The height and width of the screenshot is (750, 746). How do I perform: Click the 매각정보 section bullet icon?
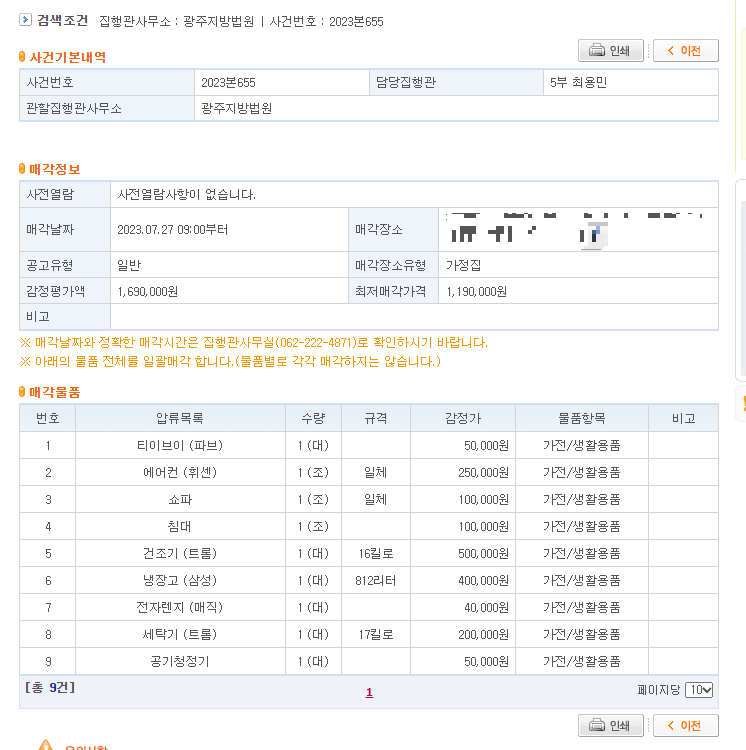point(22,169)
